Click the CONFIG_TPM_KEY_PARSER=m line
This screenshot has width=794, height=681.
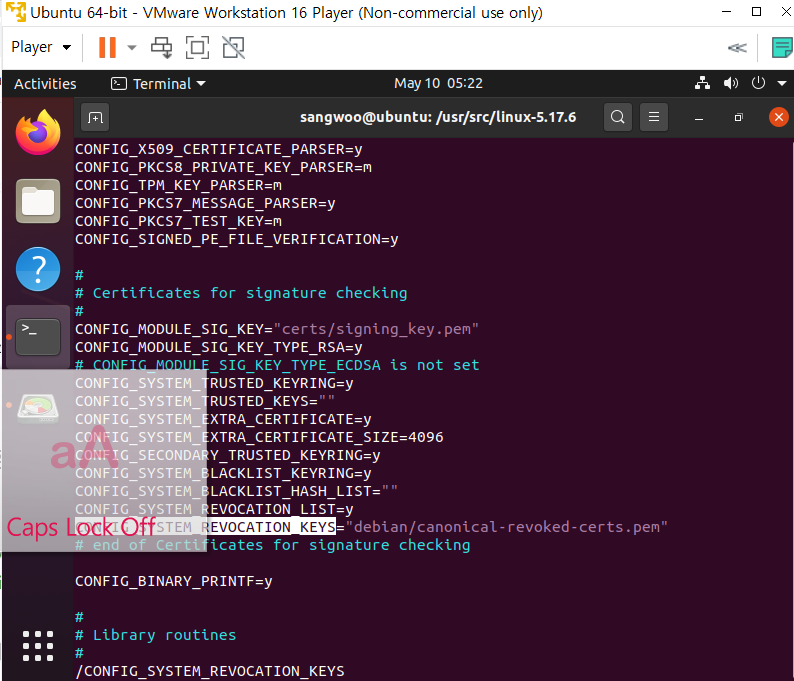[178, 185]
